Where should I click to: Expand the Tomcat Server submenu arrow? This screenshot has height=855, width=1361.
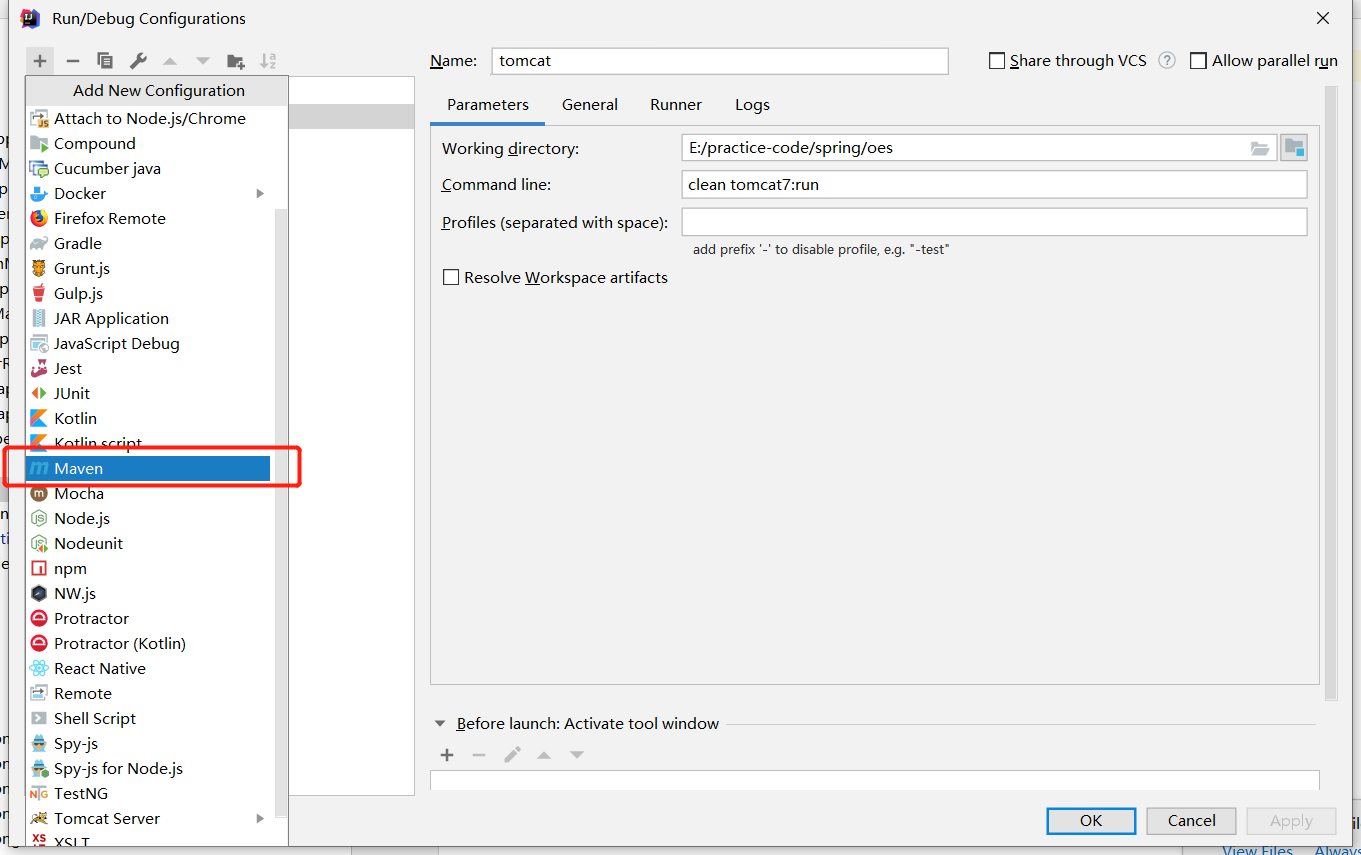260,819
